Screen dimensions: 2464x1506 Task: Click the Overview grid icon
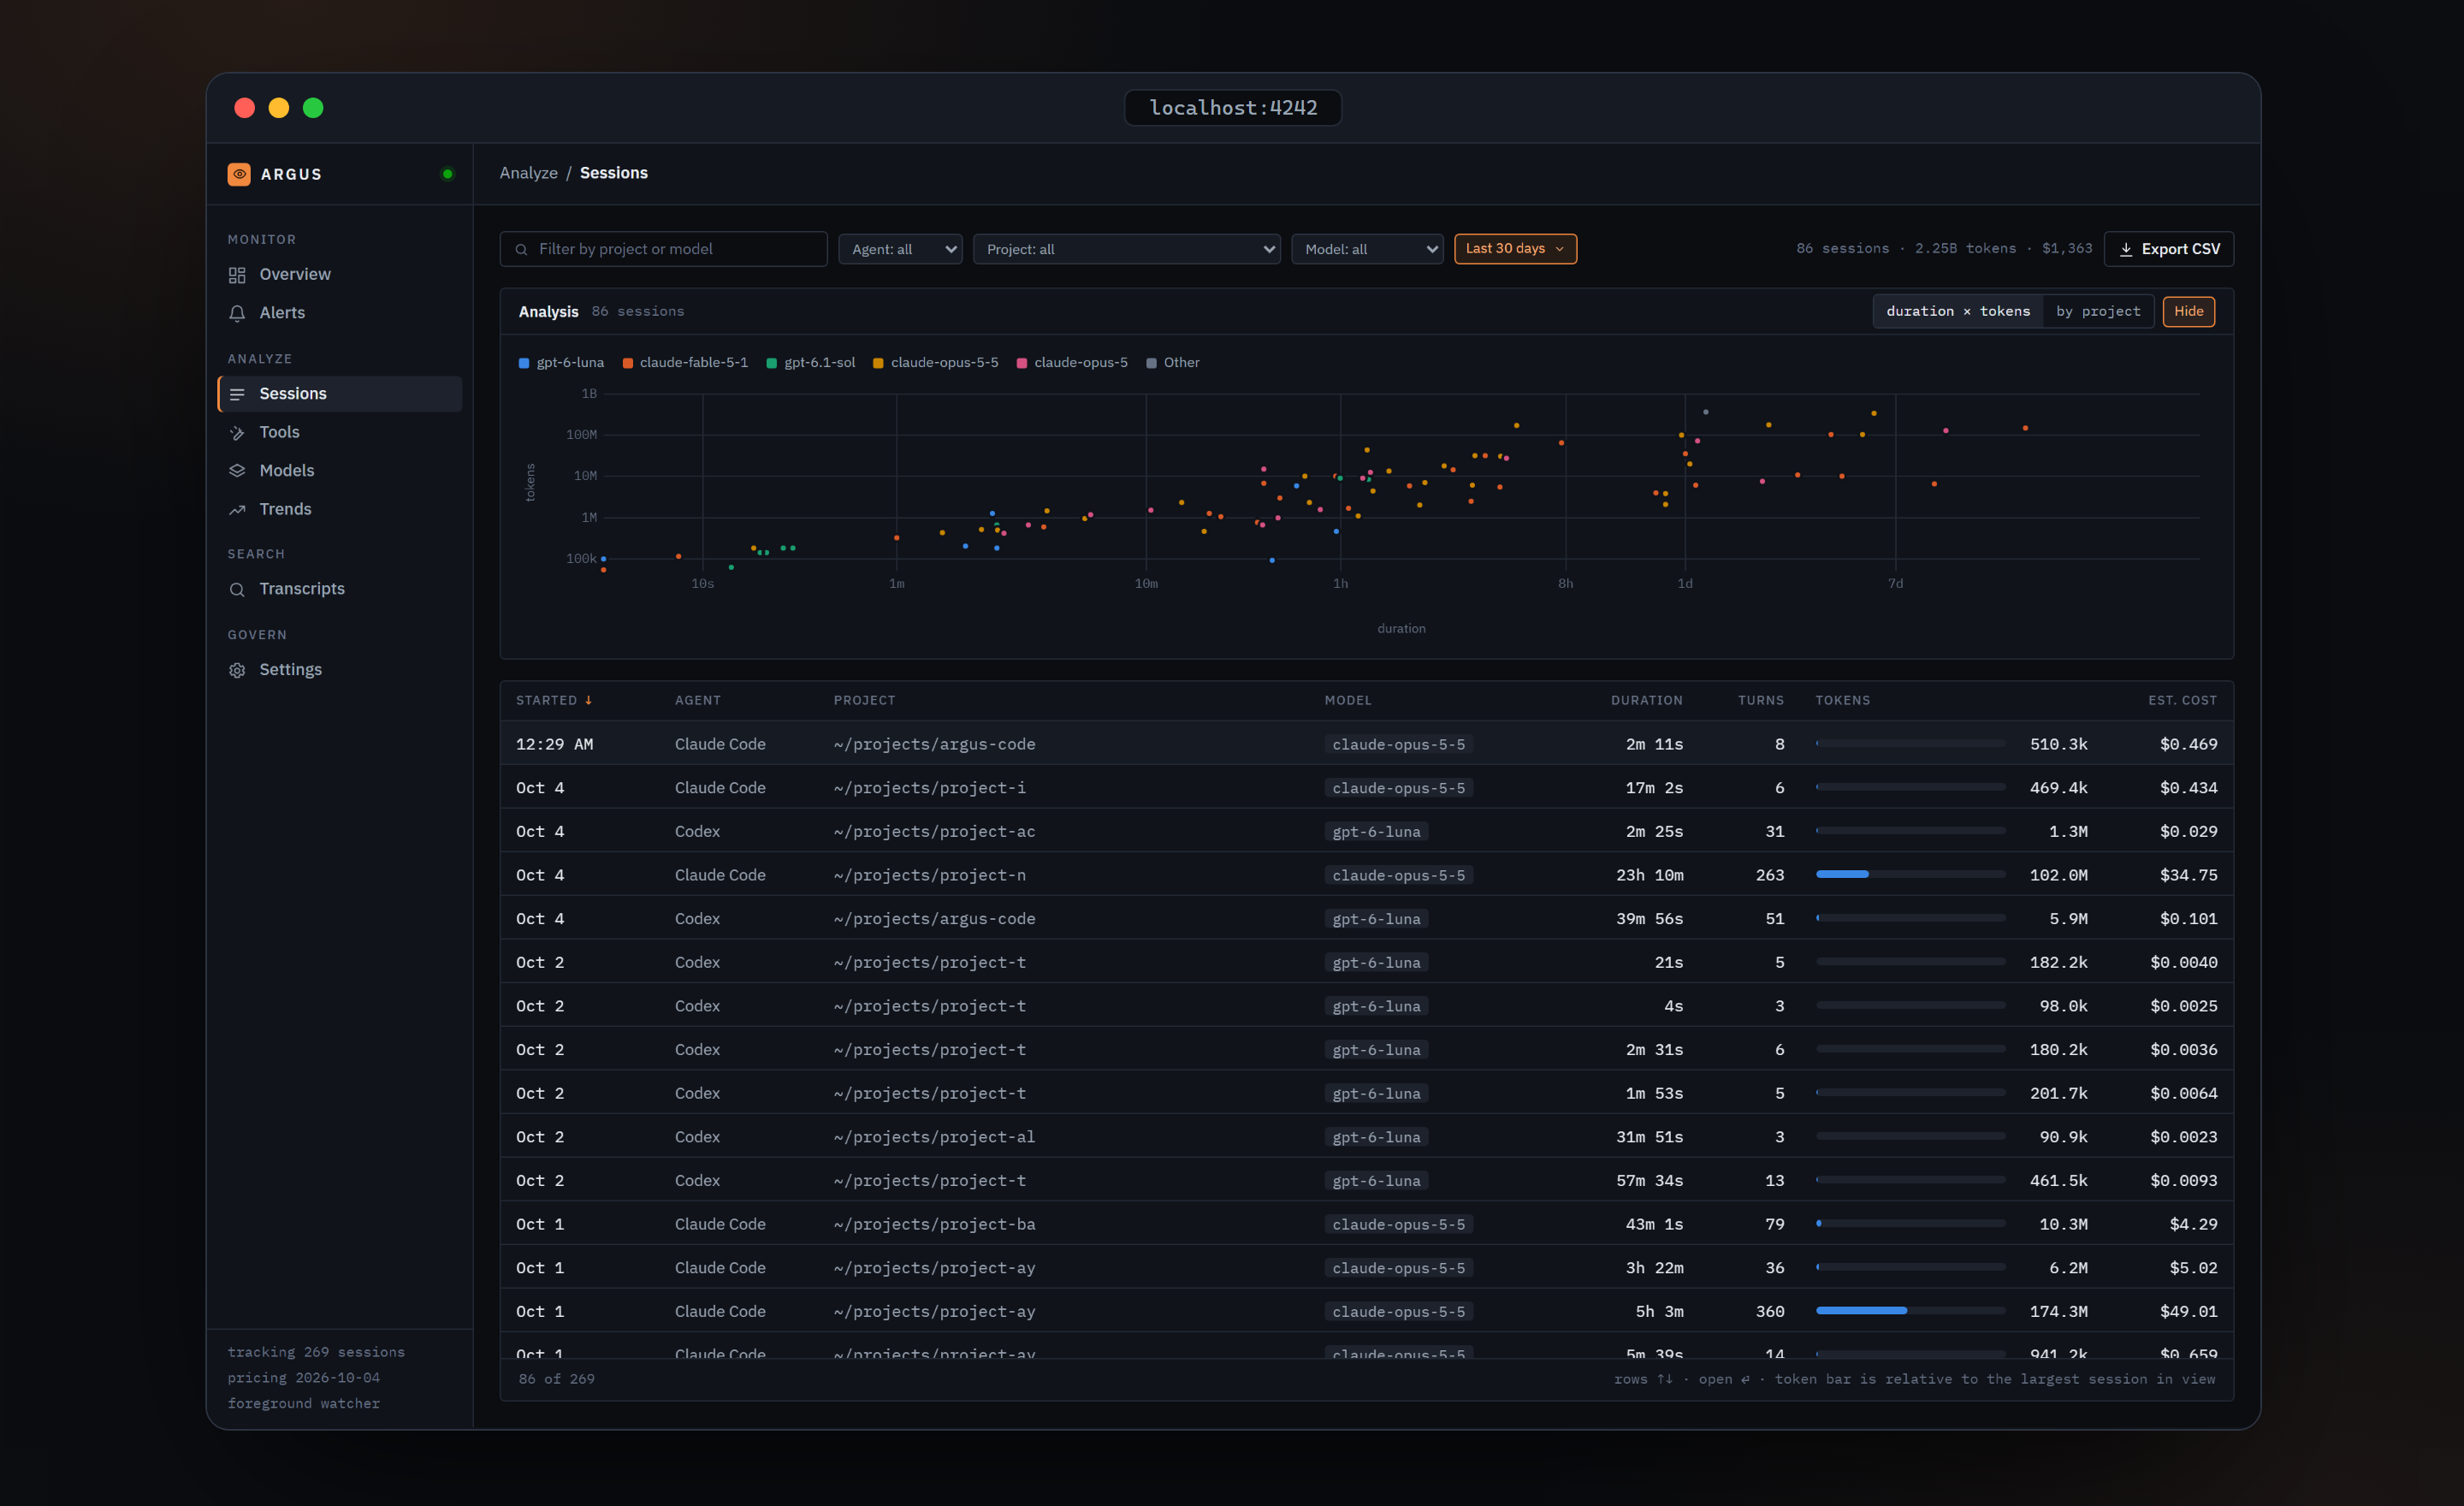point(237,275)
